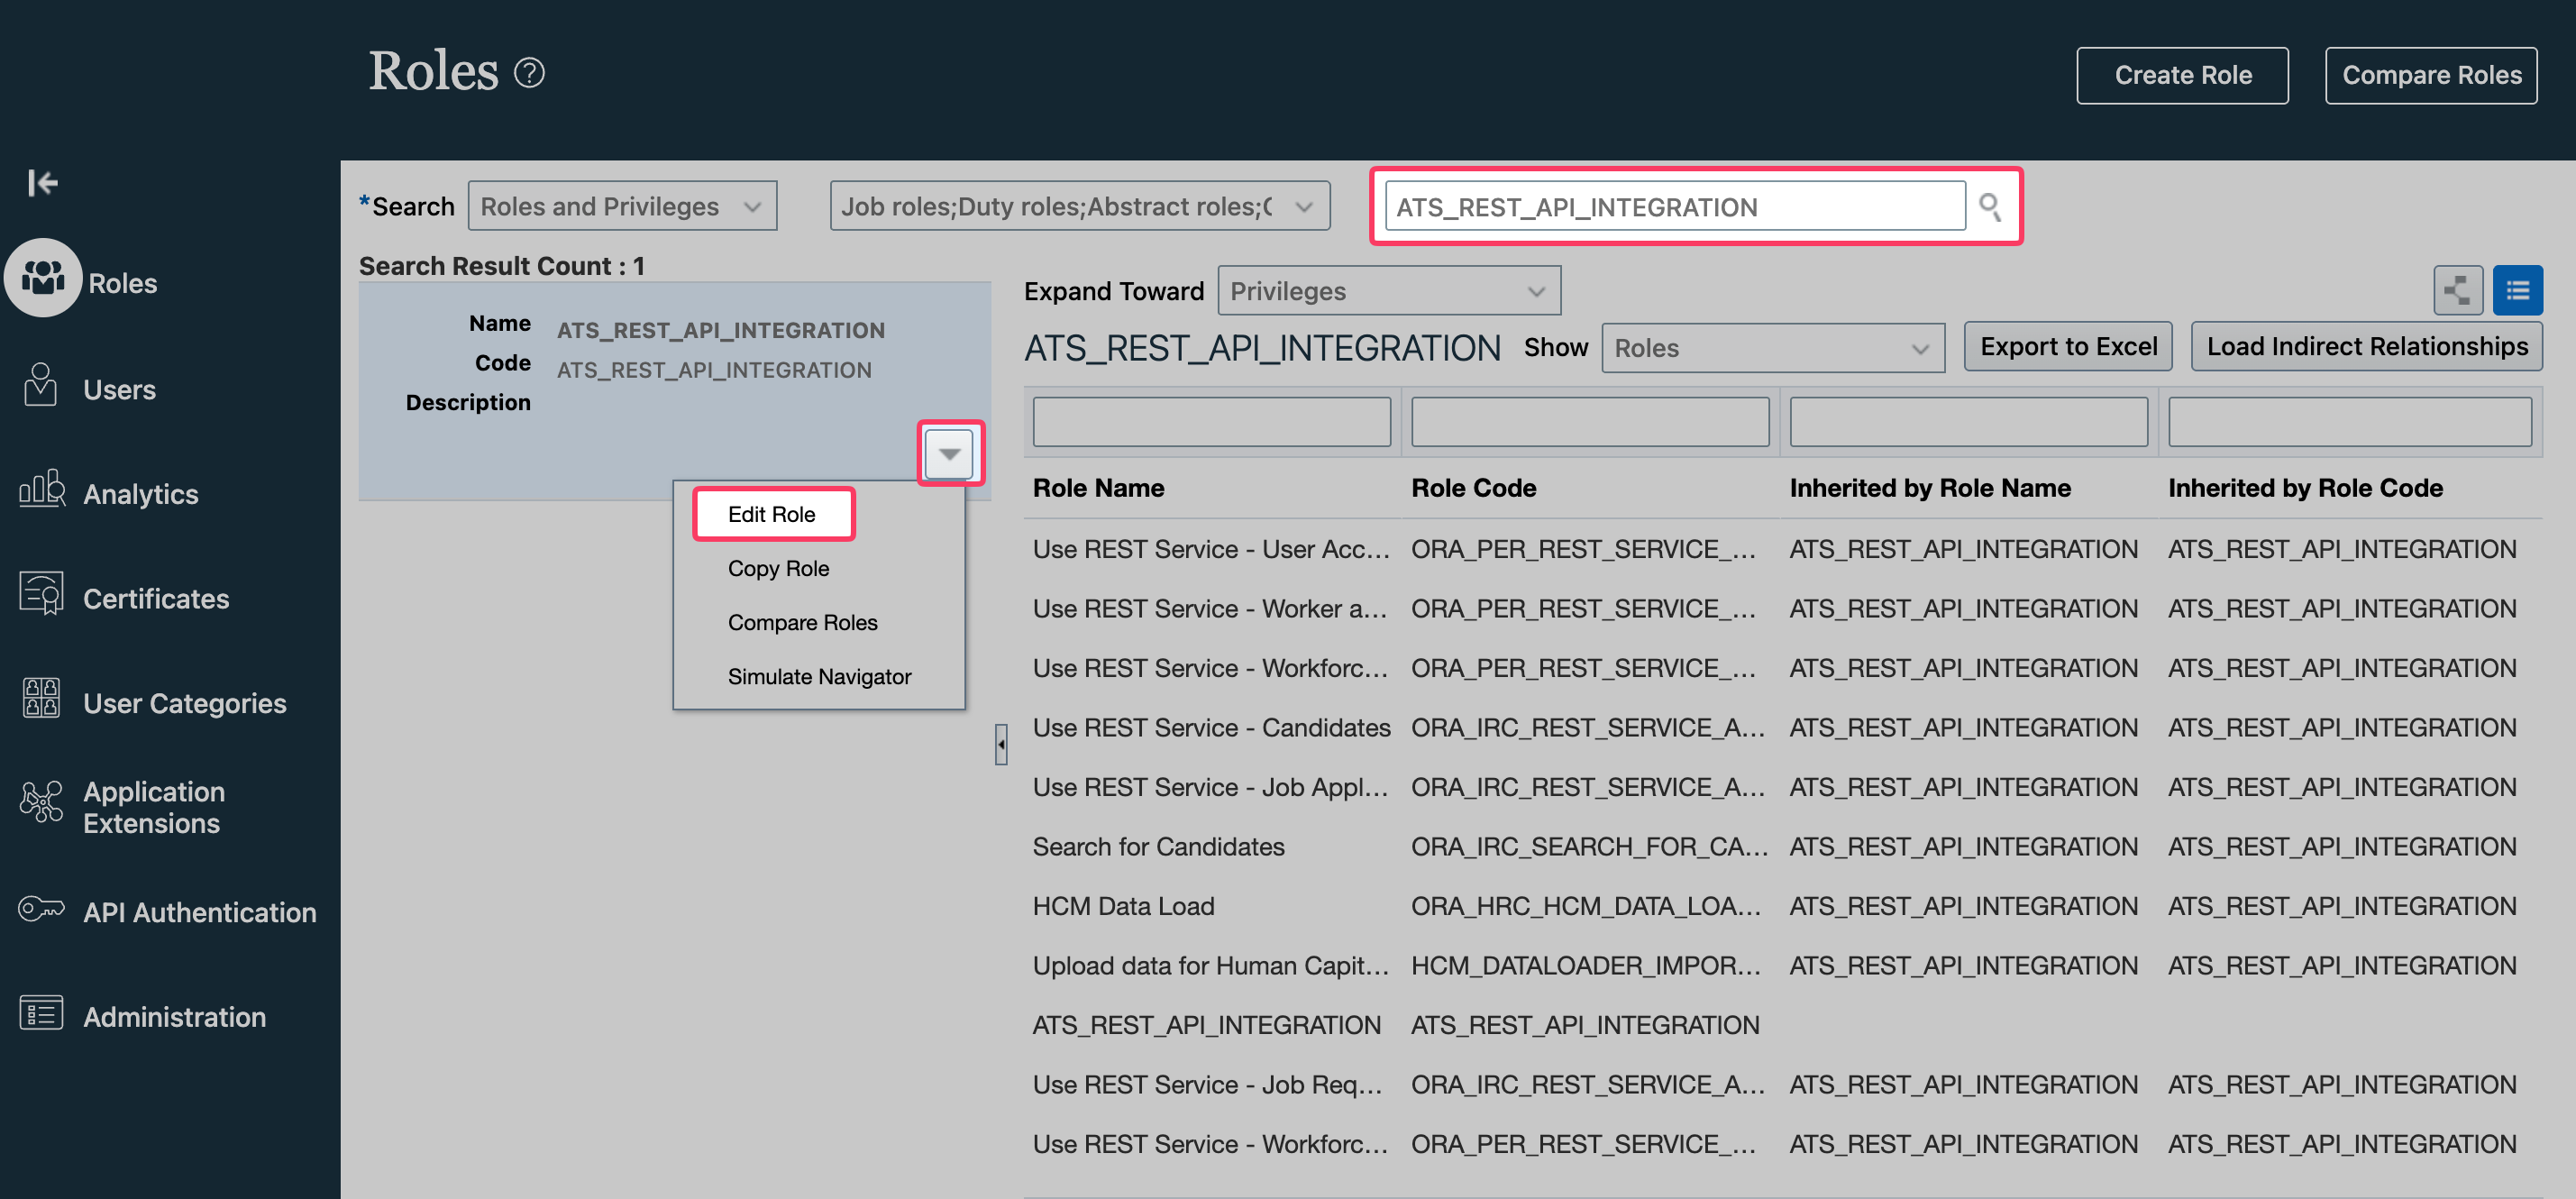Go to Users in sidebar
The height and width of the screenshot is (1199, 2576).
(119, 390)
